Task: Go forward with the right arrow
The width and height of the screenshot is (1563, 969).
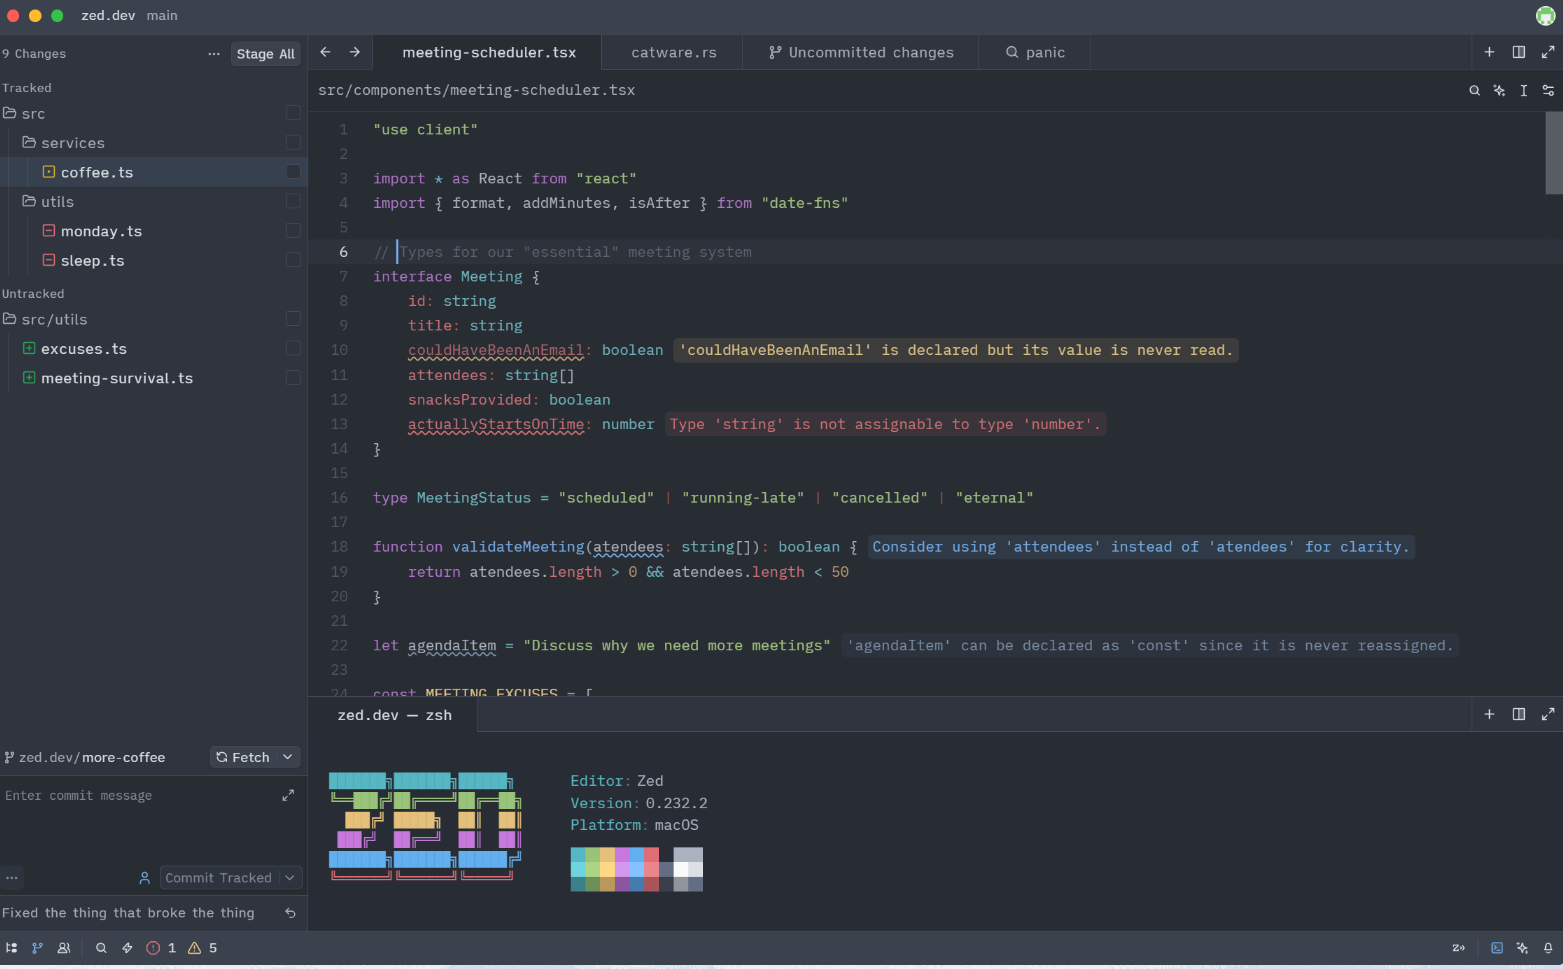Action: (354, 52)
